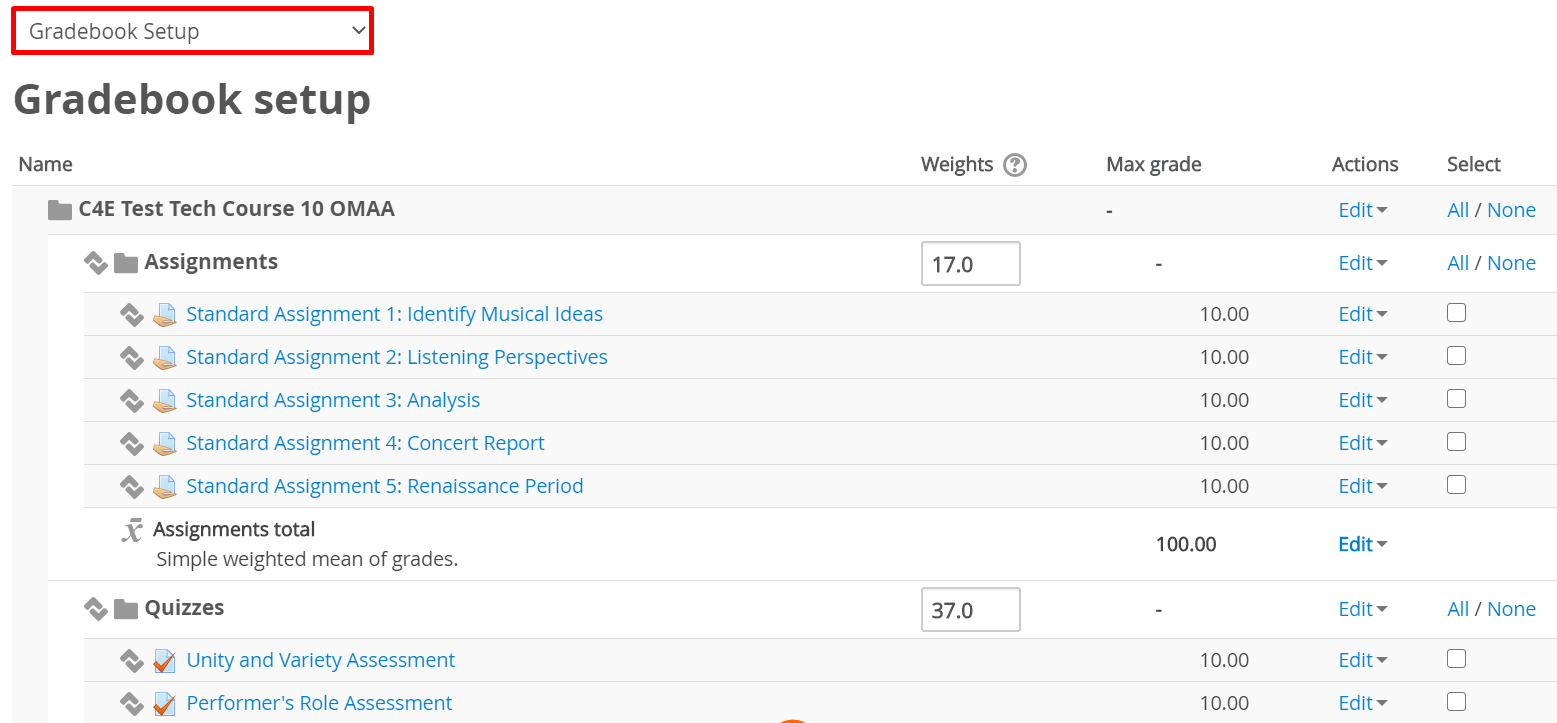
Task: Select Standard Assignment 4: Concert Report checkbox
Action: tap(1456, 442)
